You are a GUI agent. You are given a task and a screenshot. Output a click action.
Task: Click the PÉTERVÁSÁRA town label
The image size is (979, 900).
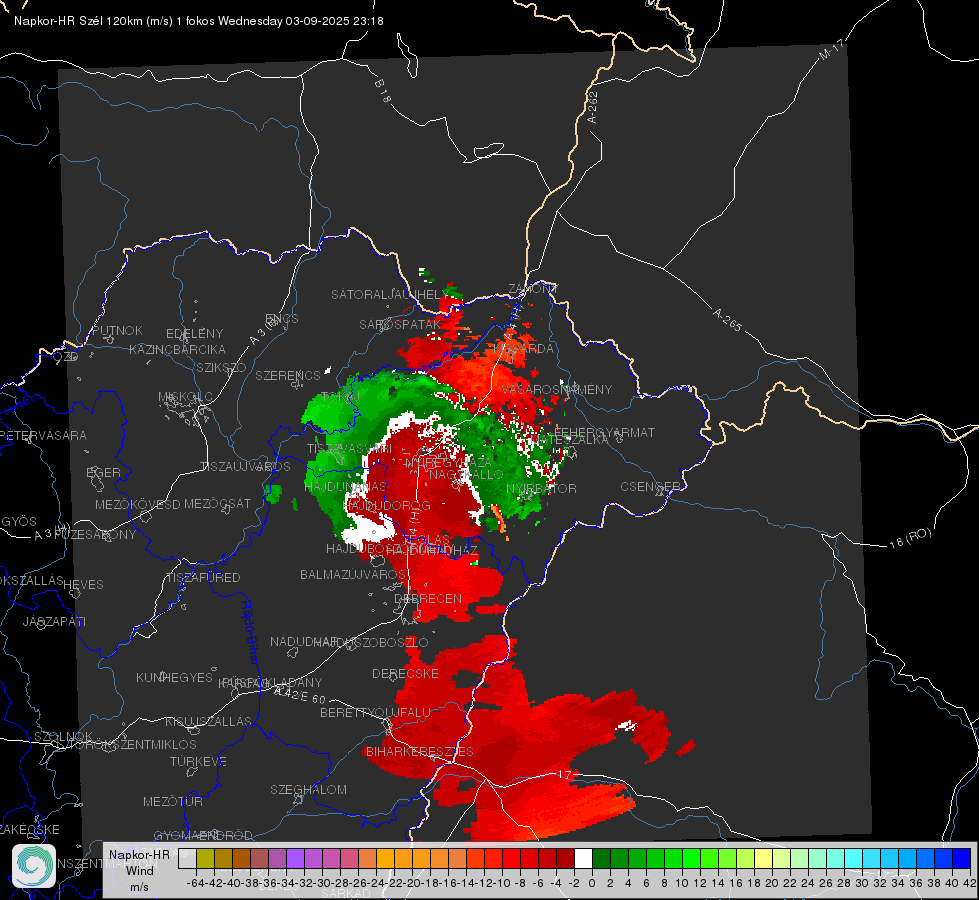[45, 435]
